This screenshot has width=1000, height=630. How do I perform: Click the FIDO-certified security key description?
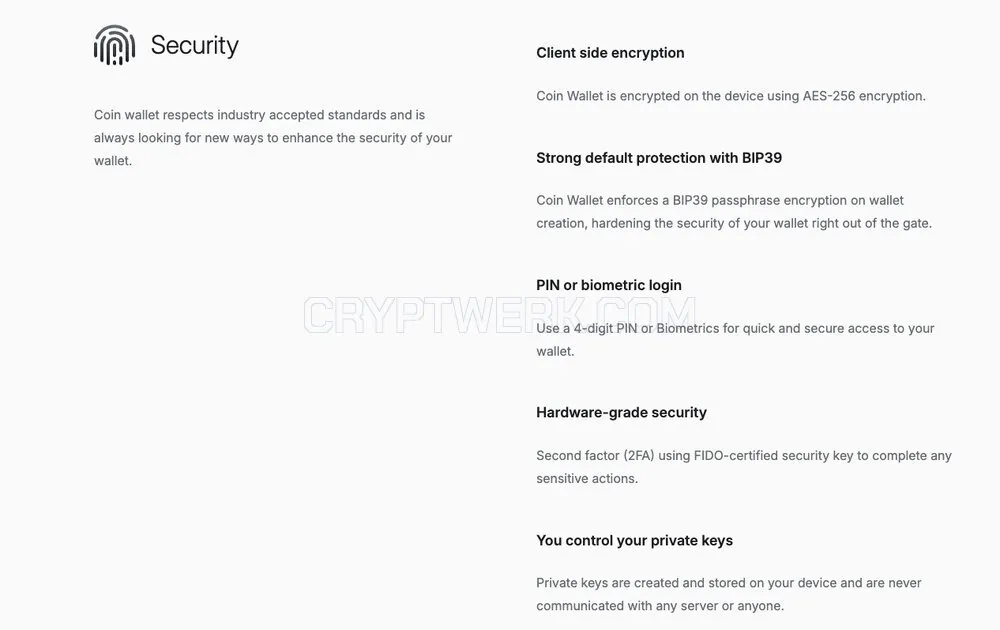[744, 467]
